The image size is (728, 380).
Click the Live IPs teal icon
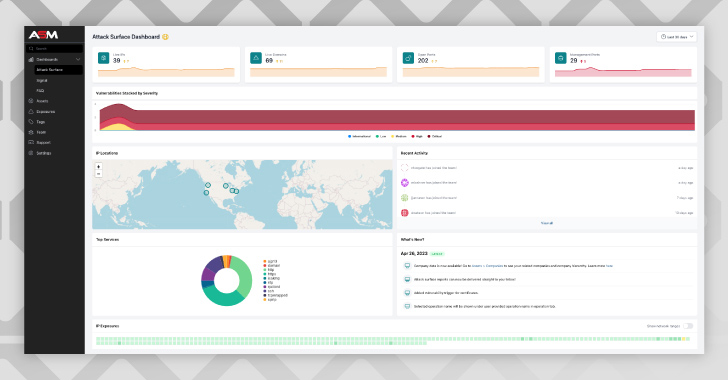tap(104, 58)
